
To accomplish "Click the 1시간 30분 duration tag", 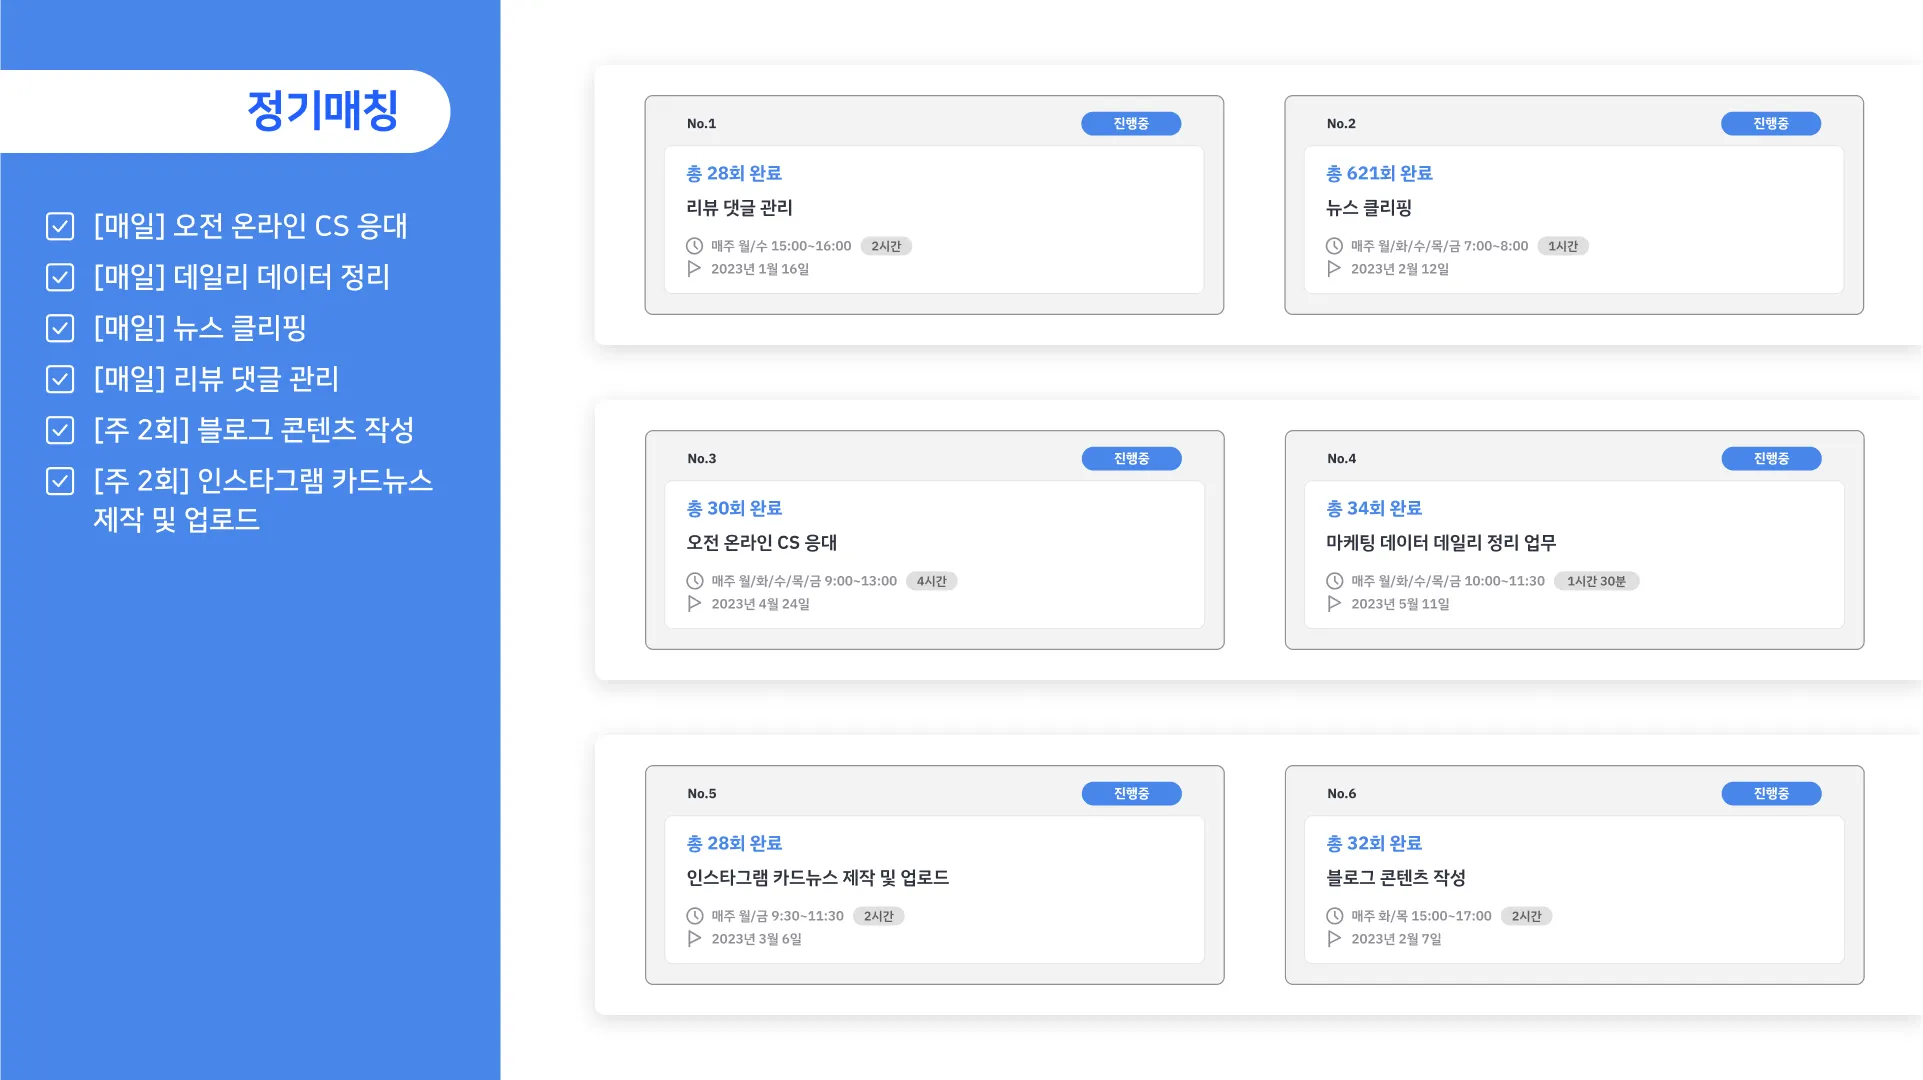I will tap(1596, 581).
